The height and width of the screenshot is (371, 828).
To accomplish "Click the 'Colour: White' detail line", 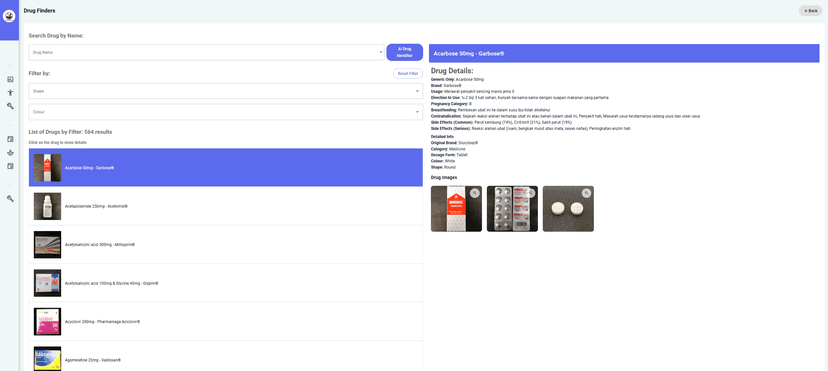I will tap(443, 161).
